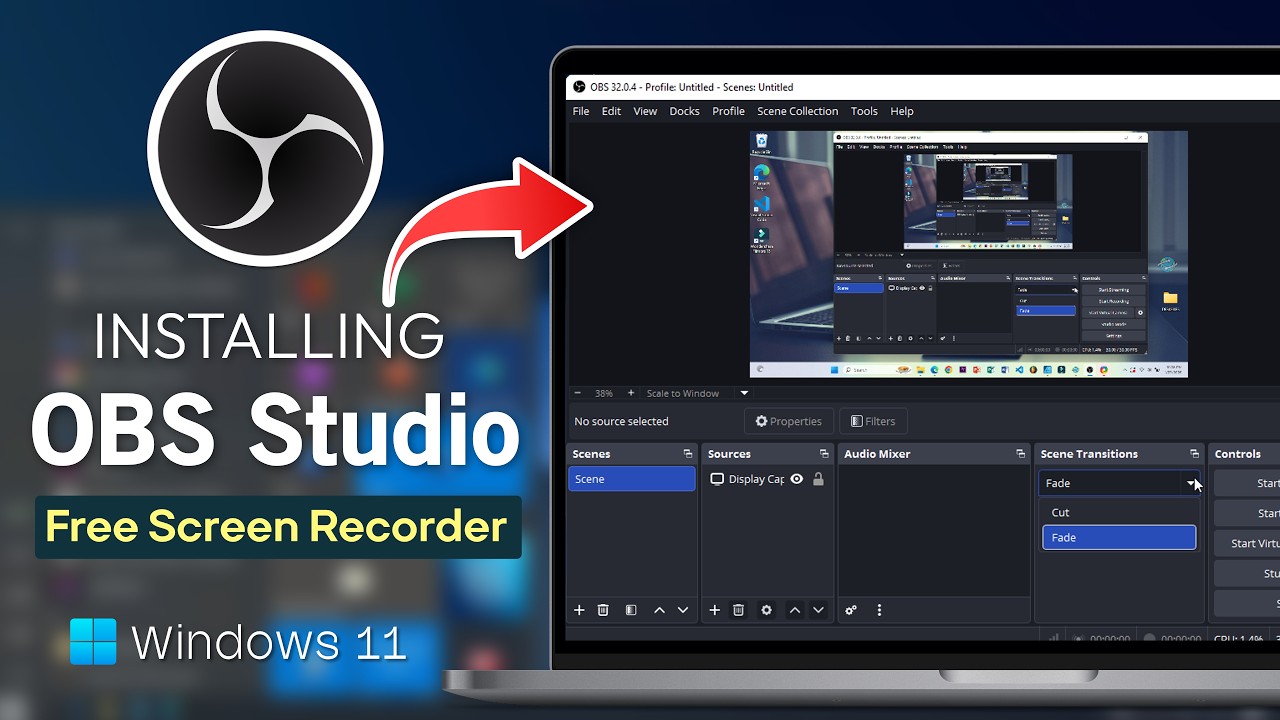Click the Start Virtual Camera button
Image resolution: width=1280 pixels, height=720 pixels.
point(1247,543)
